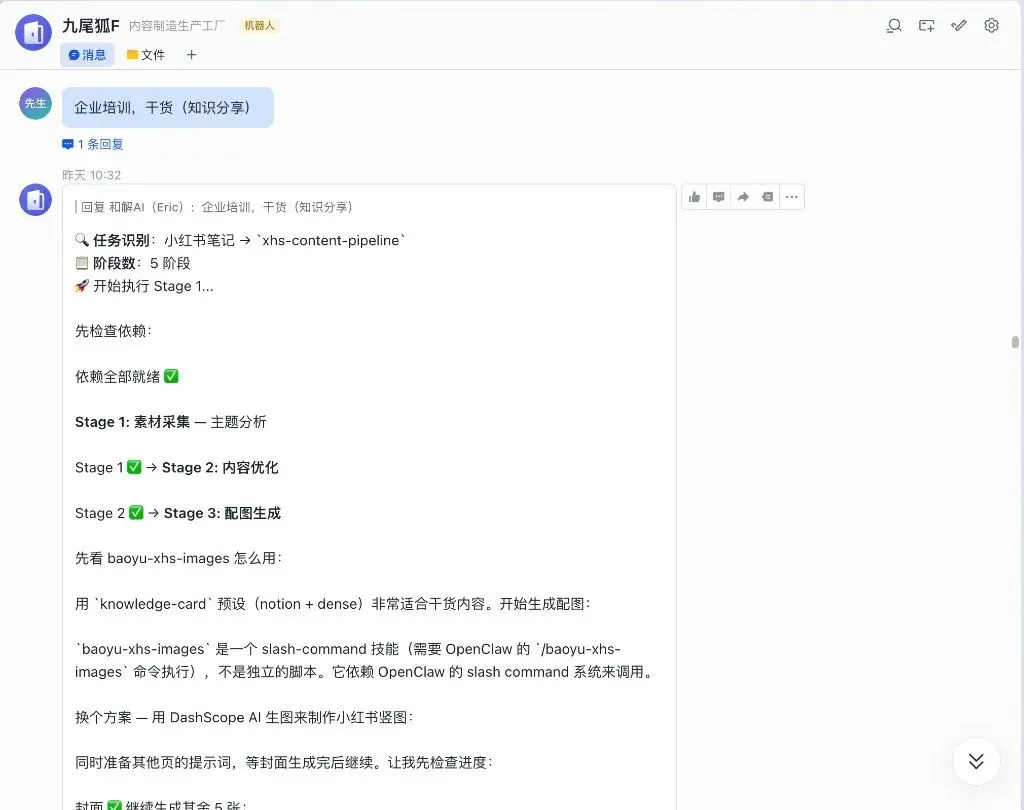Click the 机器人 tag label
Screen dimensions: 1024x810
259,25
